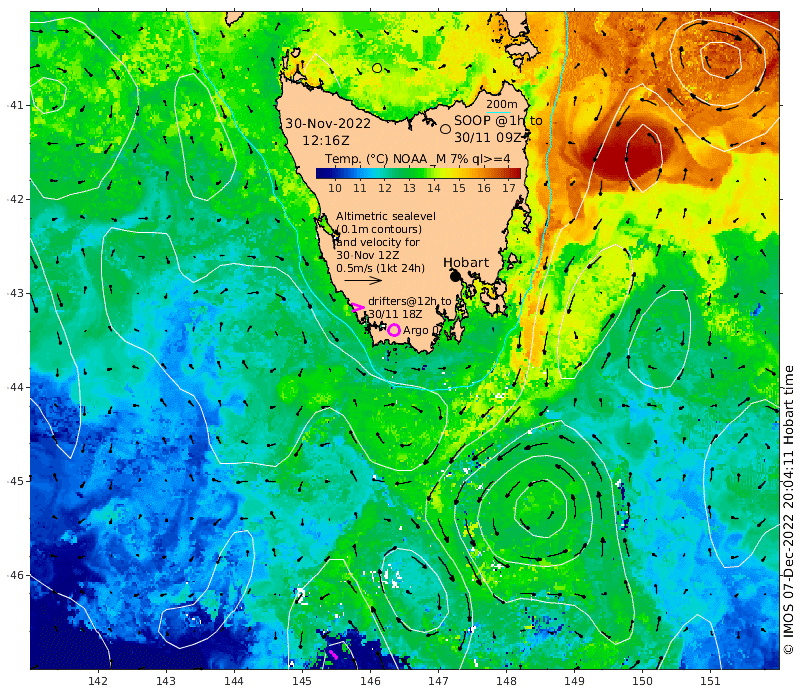Click the '0.5m/s (1kt 24h)' scale text
The image size is (800, 700).
coord(380,268)
